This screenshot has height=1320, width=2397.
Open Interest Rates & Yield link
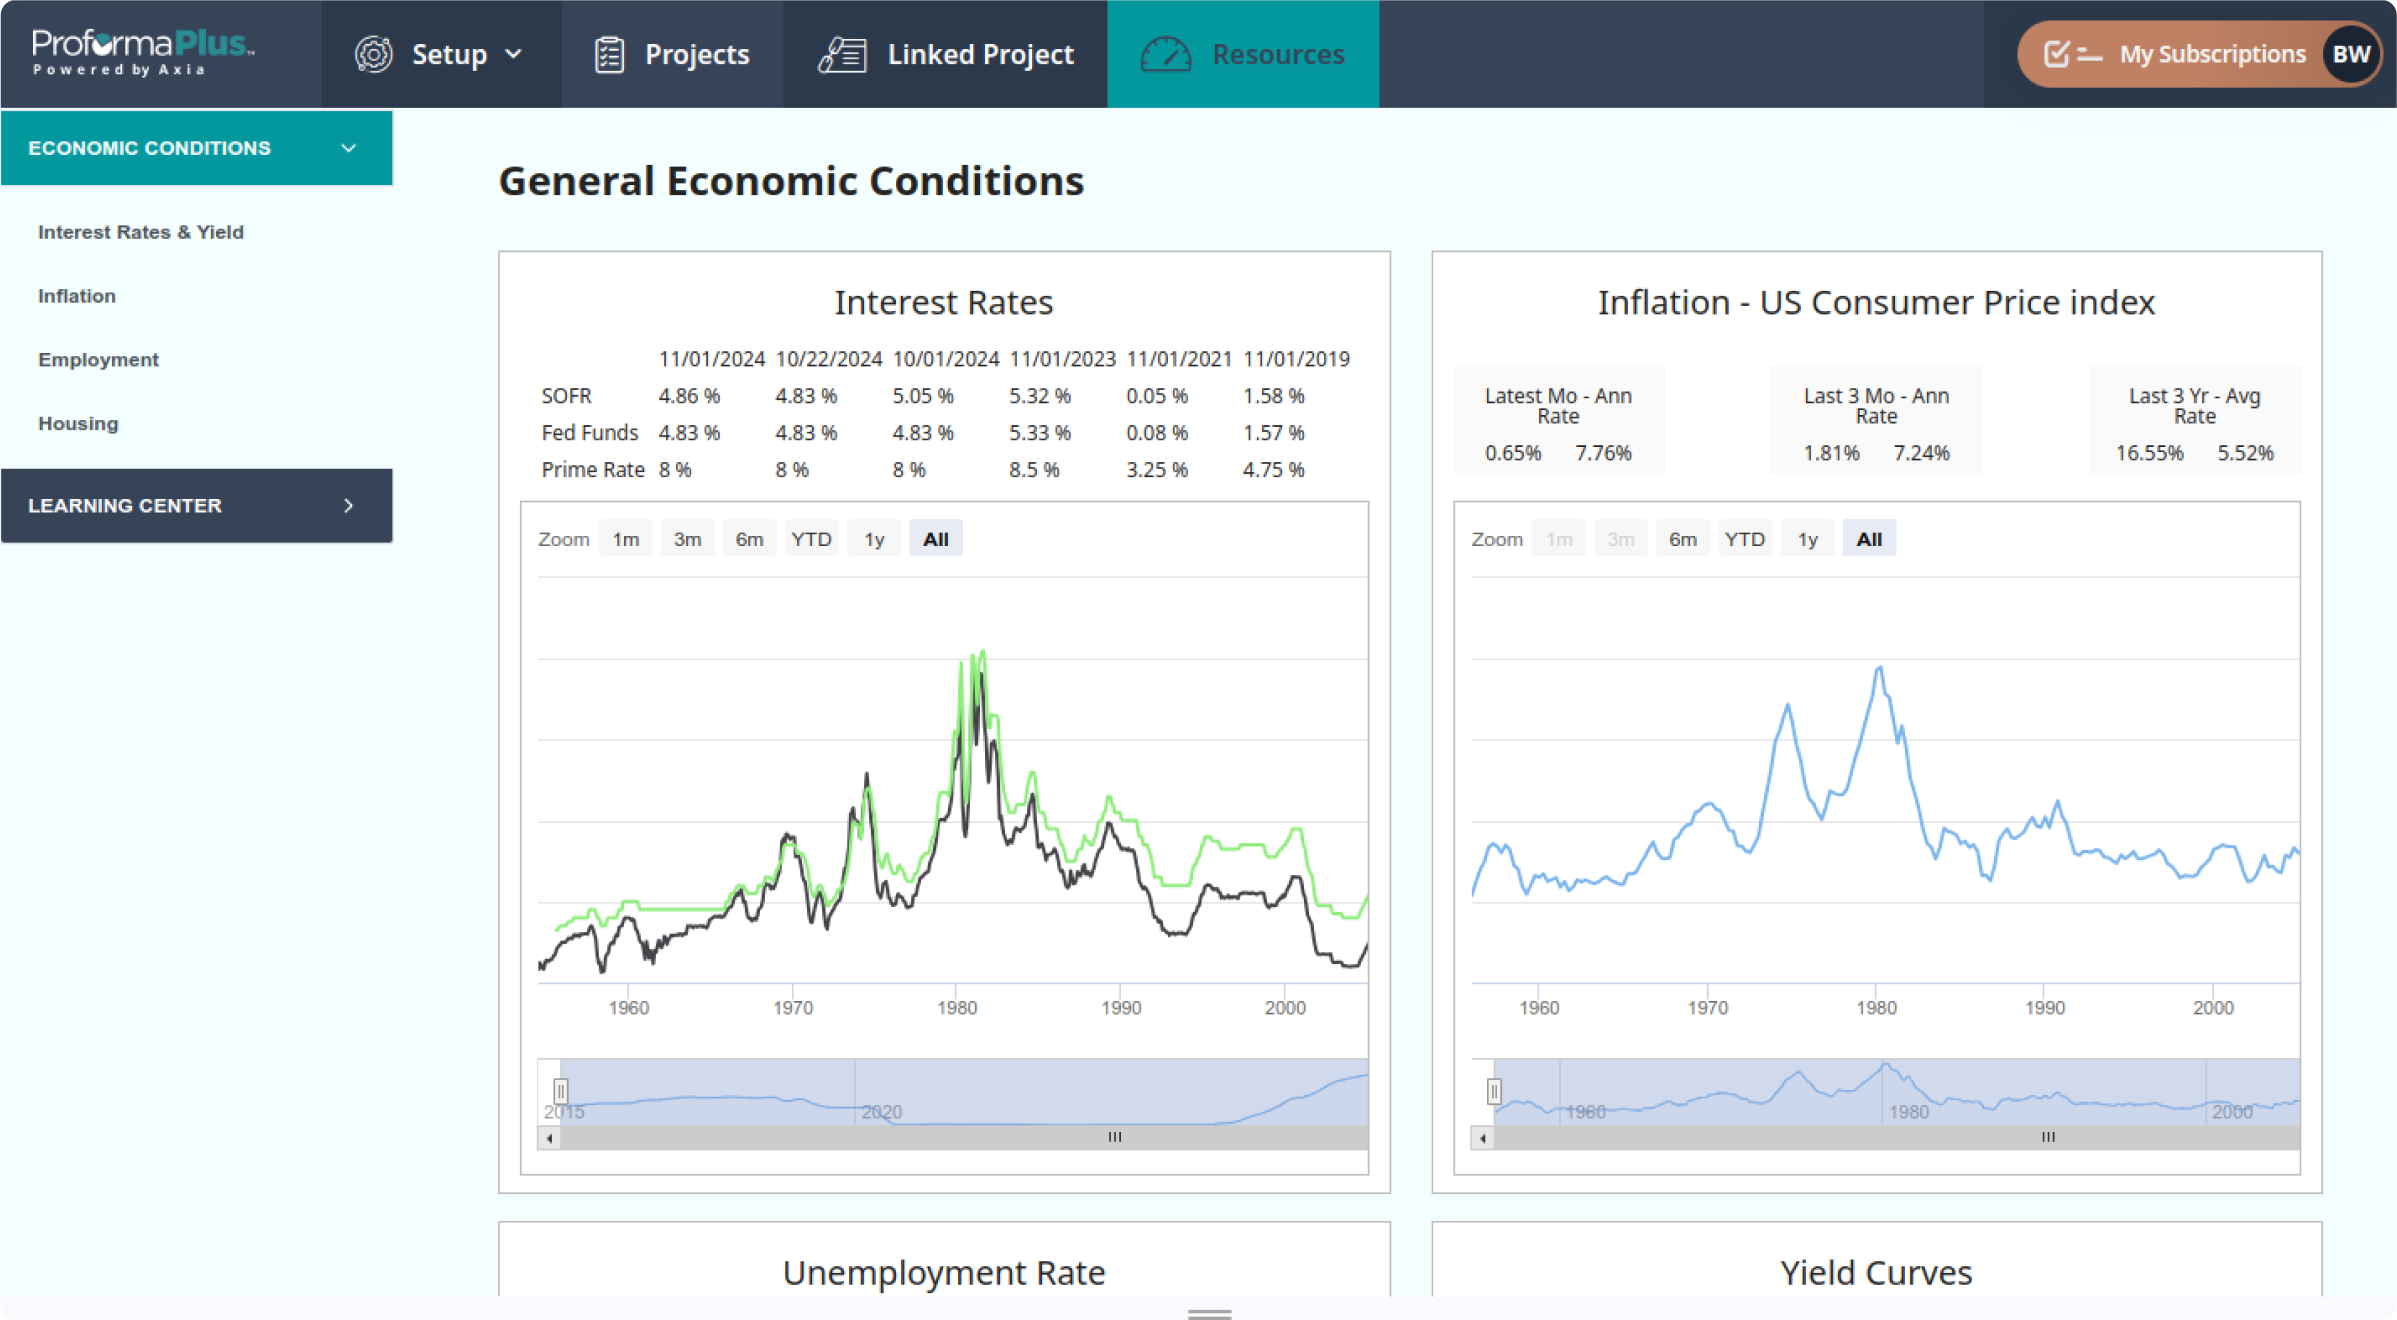tap(141, 232)
